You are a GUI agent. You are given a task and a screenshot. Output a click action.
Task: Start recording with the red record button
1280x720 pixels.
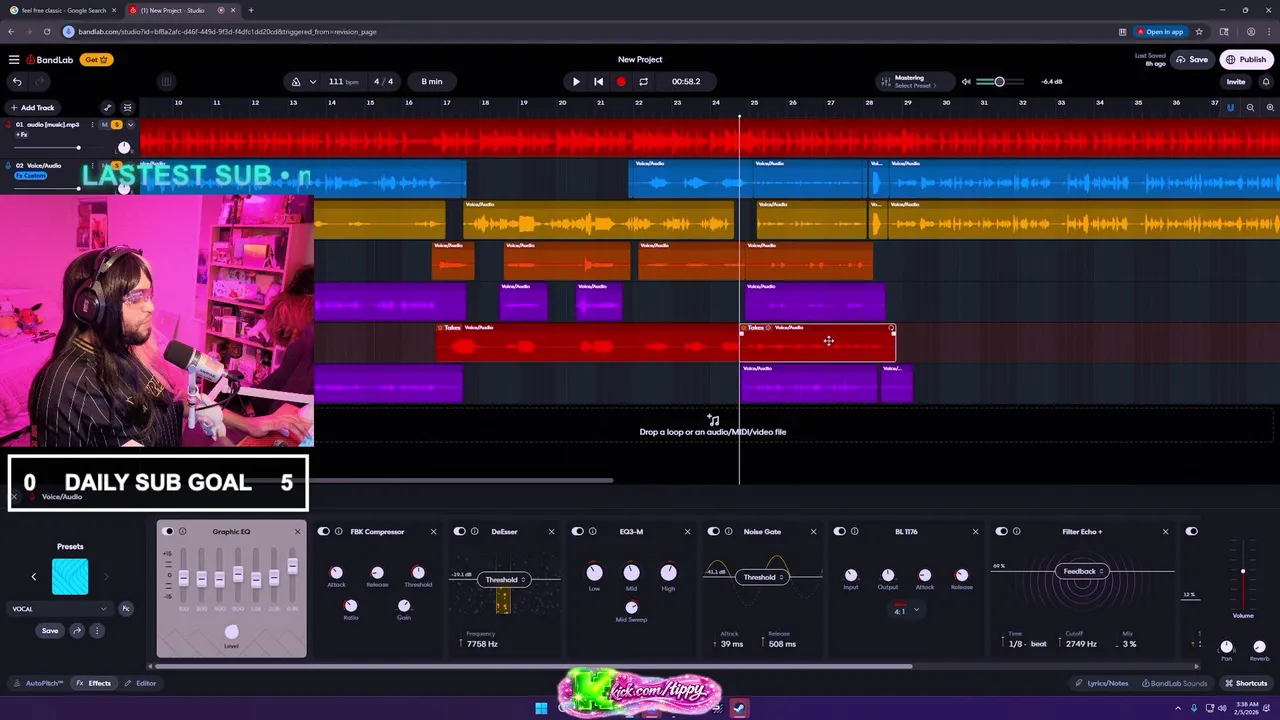621,82
